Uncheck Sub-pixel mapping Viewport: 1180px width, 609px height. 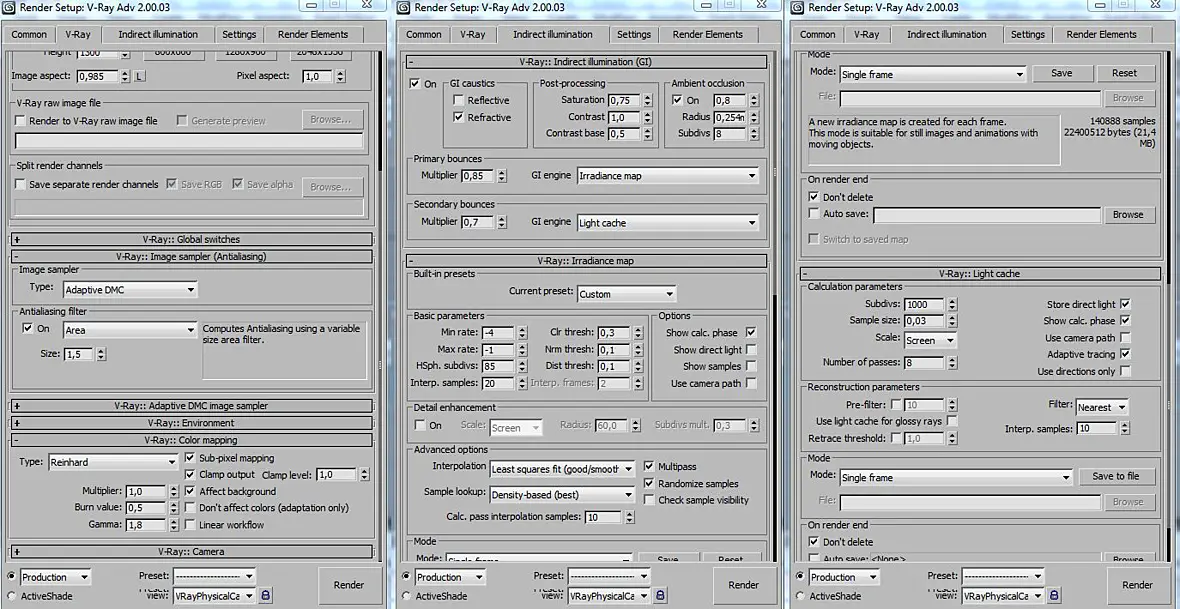(x=190, y=458)
